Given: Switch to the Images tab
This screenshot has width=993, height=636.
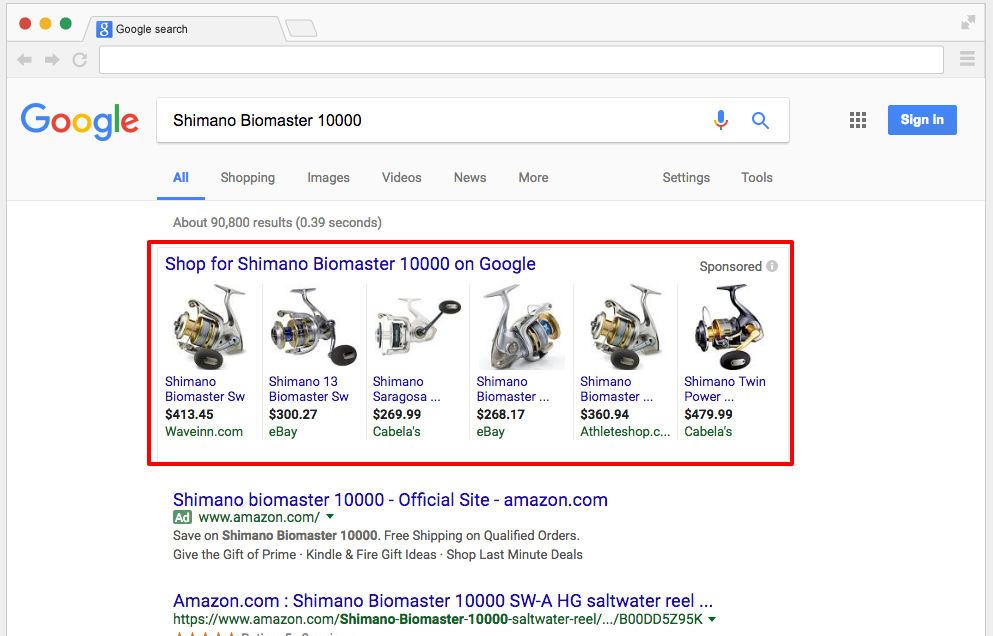Looking at the screenshot, I should (x=328, y=178).
